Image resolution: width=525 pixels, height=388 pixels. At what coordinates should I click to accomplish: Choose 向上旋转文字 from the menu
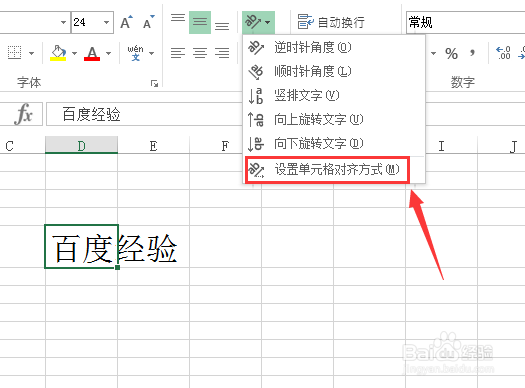click(x=334, y=120)
